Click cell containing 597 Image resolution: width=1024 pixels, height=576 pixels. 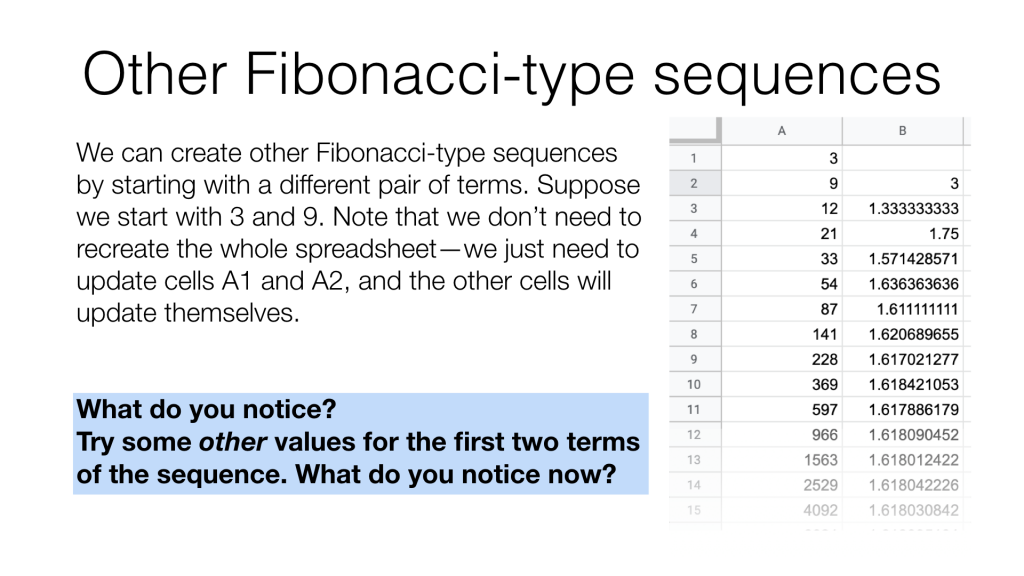tap(781, 410)
